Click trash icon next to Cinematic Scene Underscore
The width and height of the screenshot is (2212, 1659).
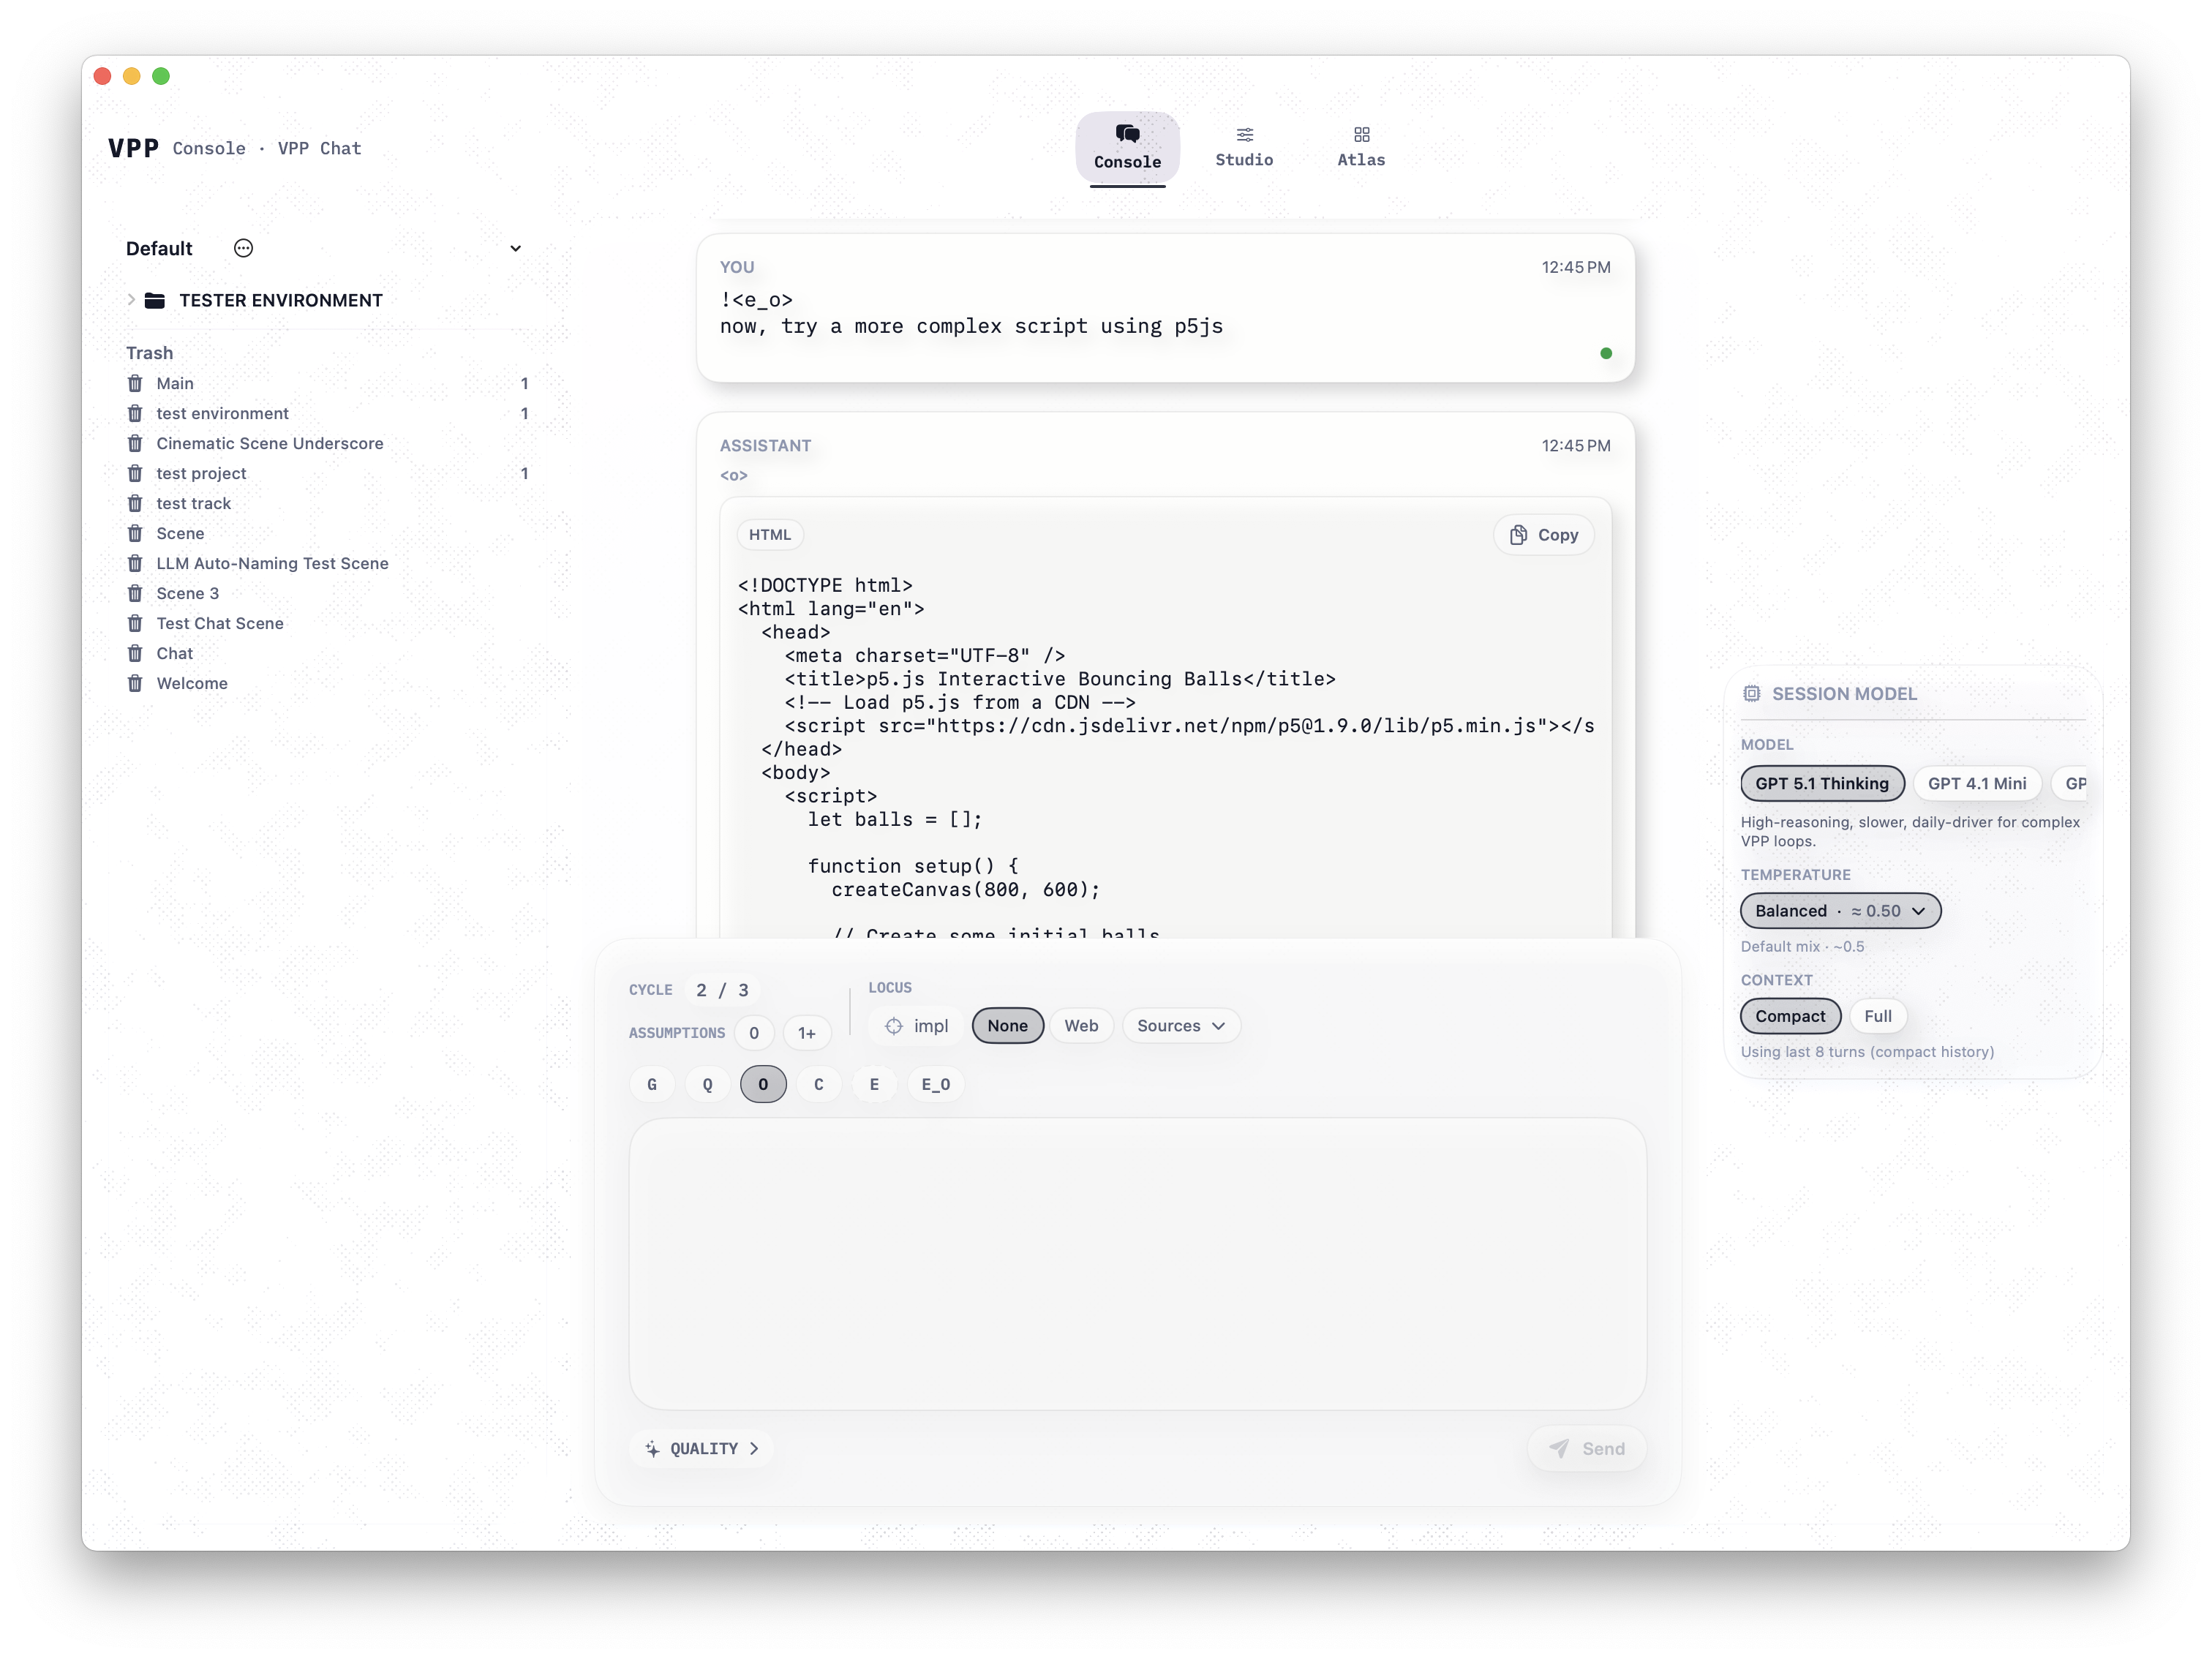coord(135,443)
